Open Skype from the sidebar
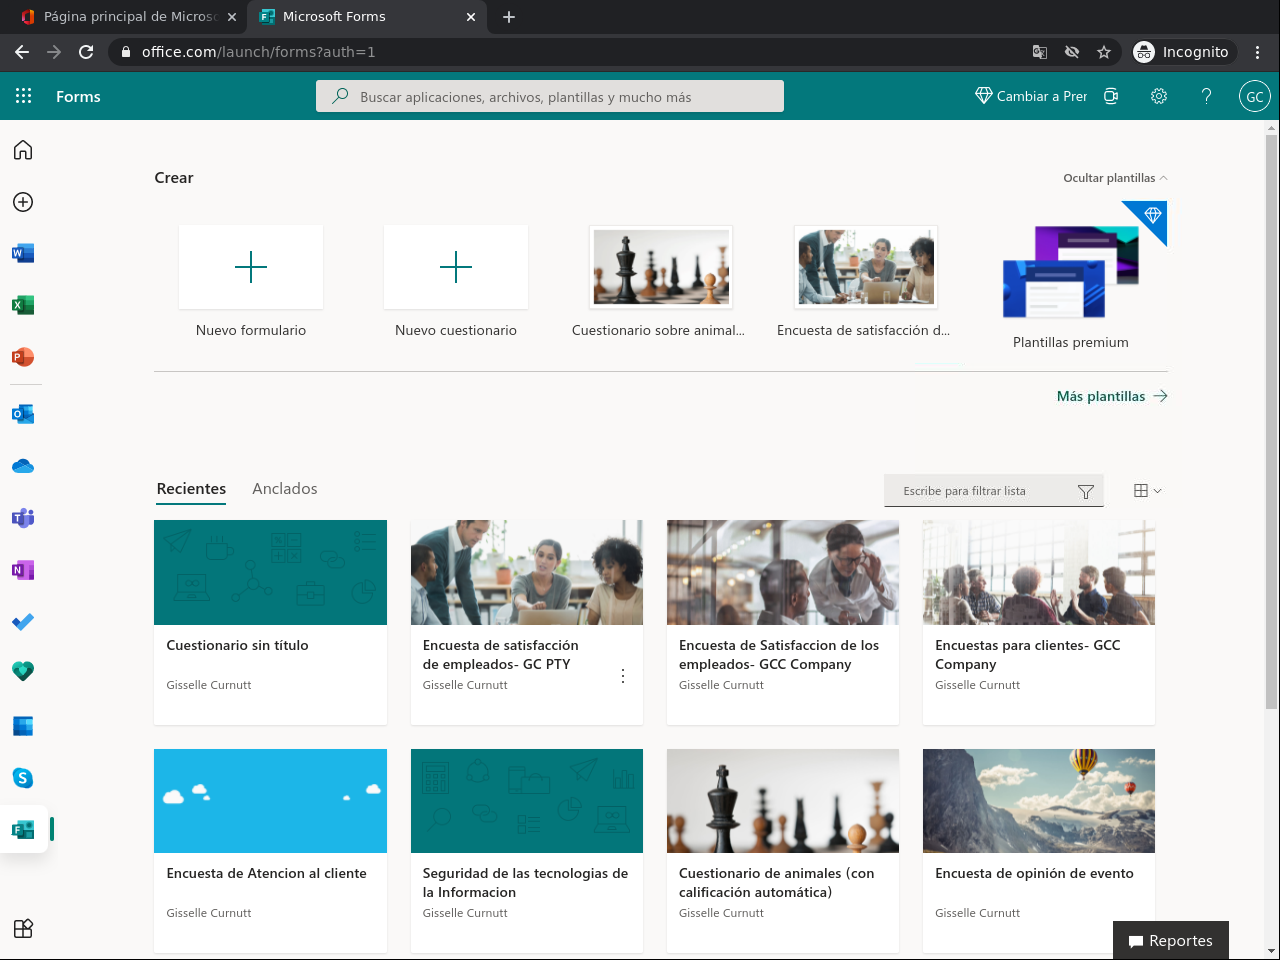The width and height of the screenshot is (1280, 960). click(x=23, y=778)
